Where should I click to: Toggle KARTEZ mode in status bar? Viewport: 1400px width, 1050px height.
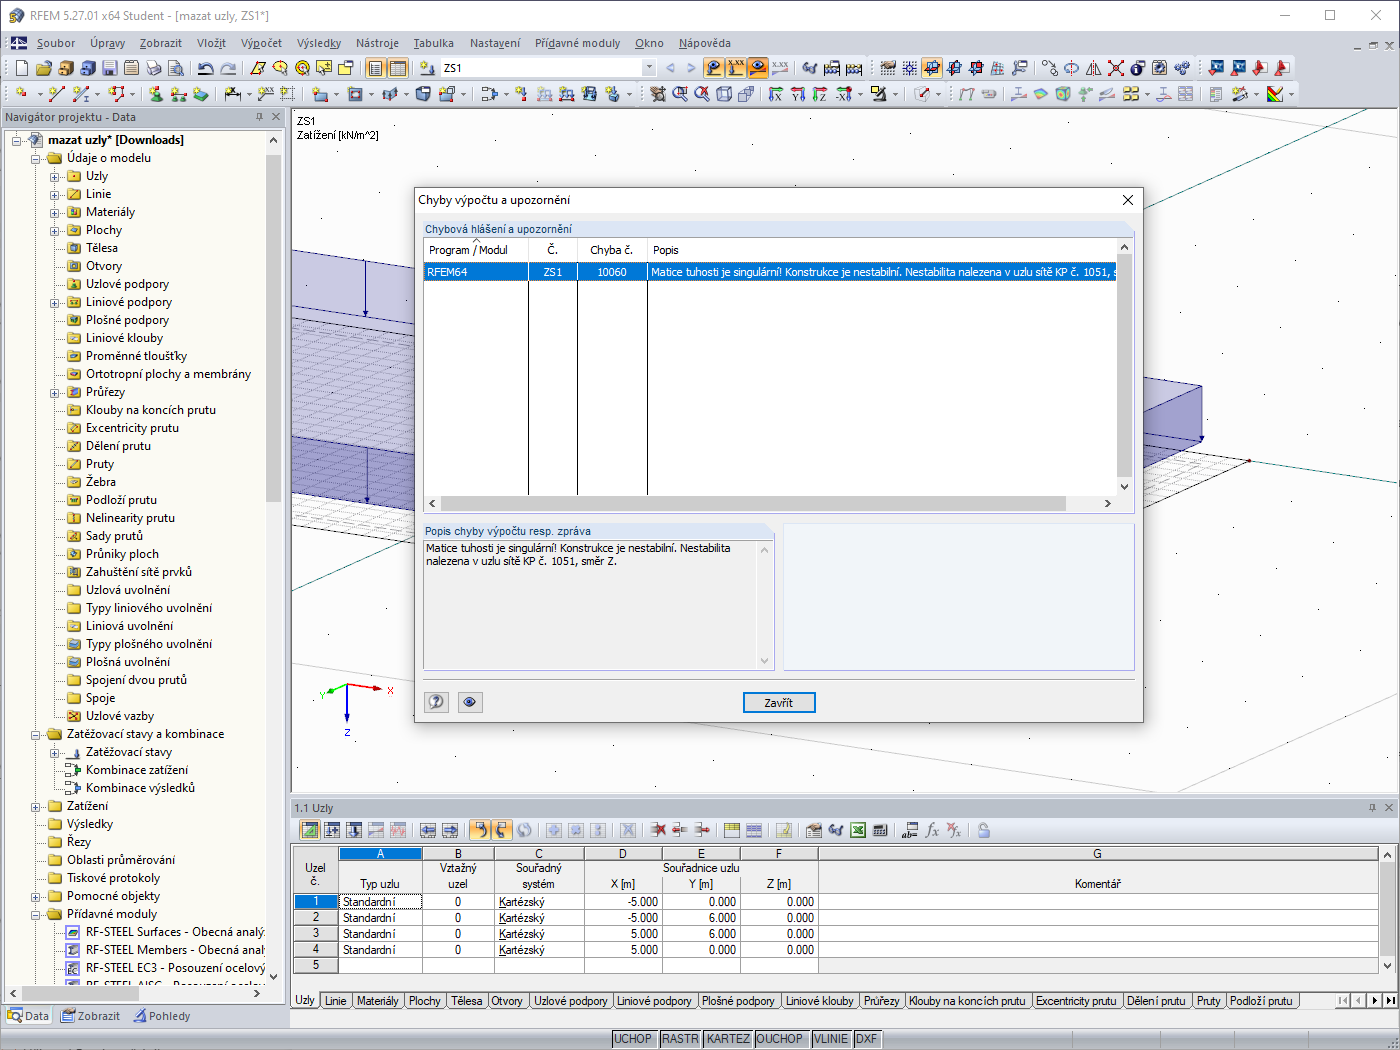[728, 1039]
